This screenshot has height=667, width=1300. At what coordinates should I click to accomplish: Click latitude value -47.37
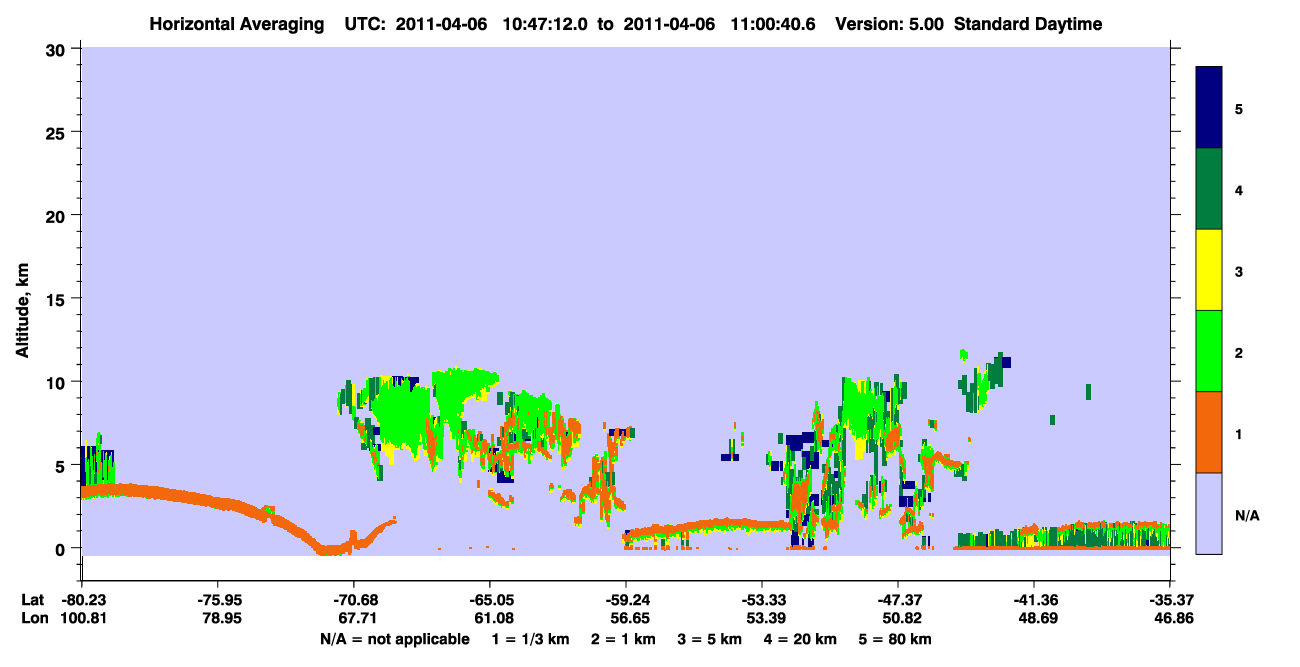[x=897, y=600]
